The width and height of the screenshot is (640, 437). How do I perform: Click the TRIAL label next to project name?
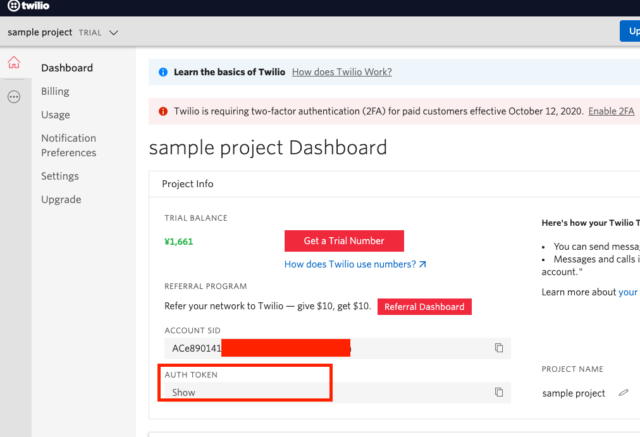[90, 33]
